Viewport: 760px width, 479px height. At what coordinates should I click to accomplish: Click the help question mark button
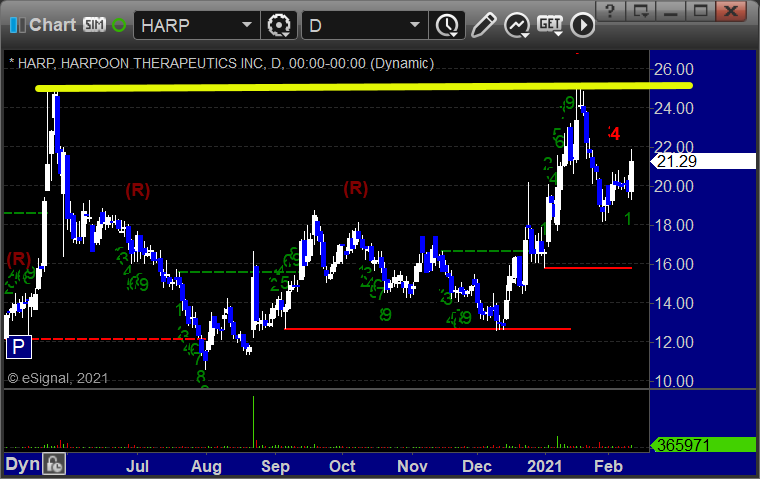(x=610, y=11)
